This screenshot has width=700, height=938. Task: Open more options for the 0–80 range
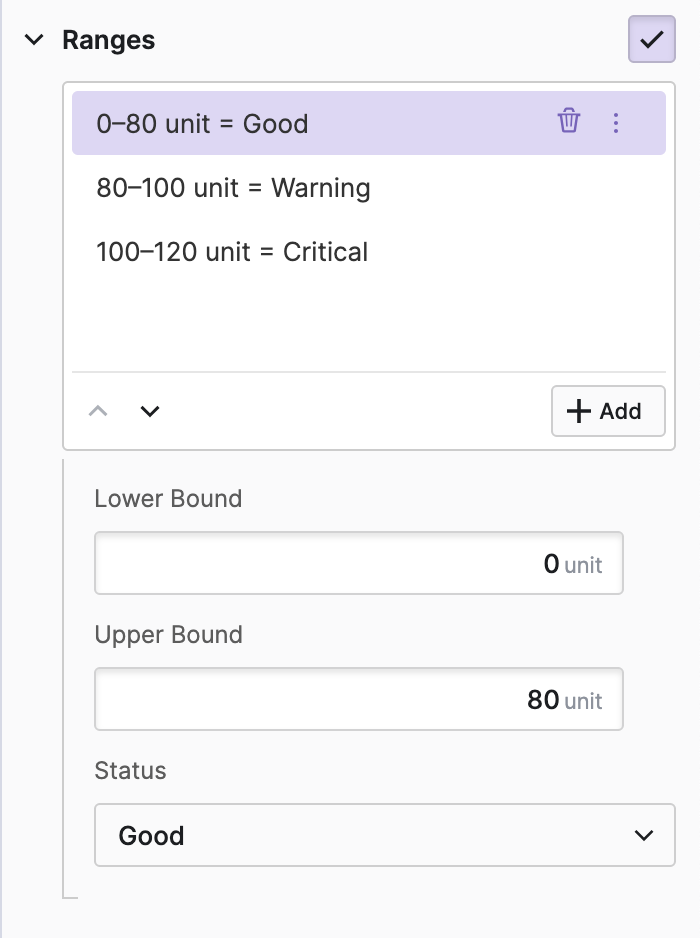(x=616, y=123)
